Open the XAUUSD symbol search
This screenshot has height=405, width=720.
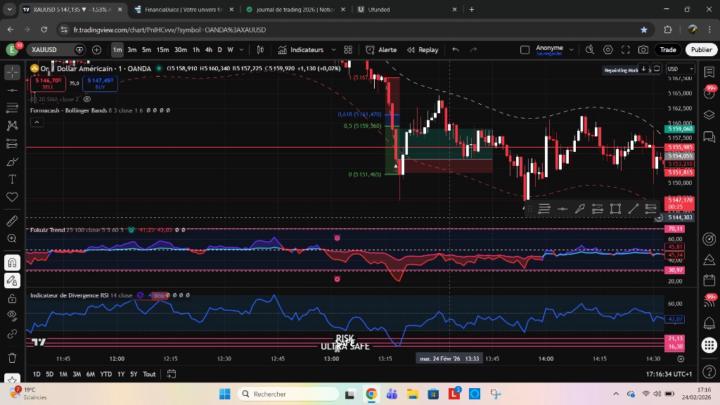tap(45, 49)
